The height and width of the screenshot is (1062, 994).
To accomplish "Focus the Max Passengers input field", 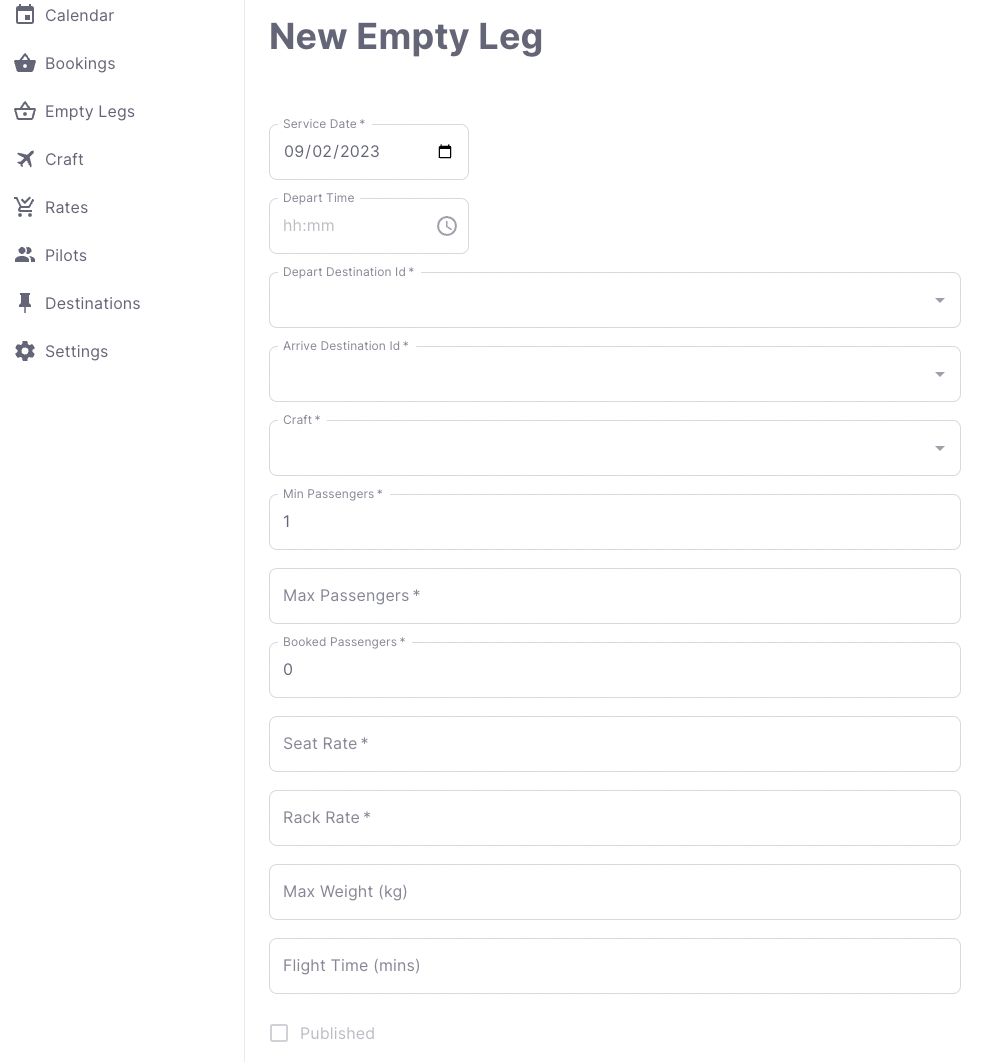I will pyautogui.click(x=614, y=596).
